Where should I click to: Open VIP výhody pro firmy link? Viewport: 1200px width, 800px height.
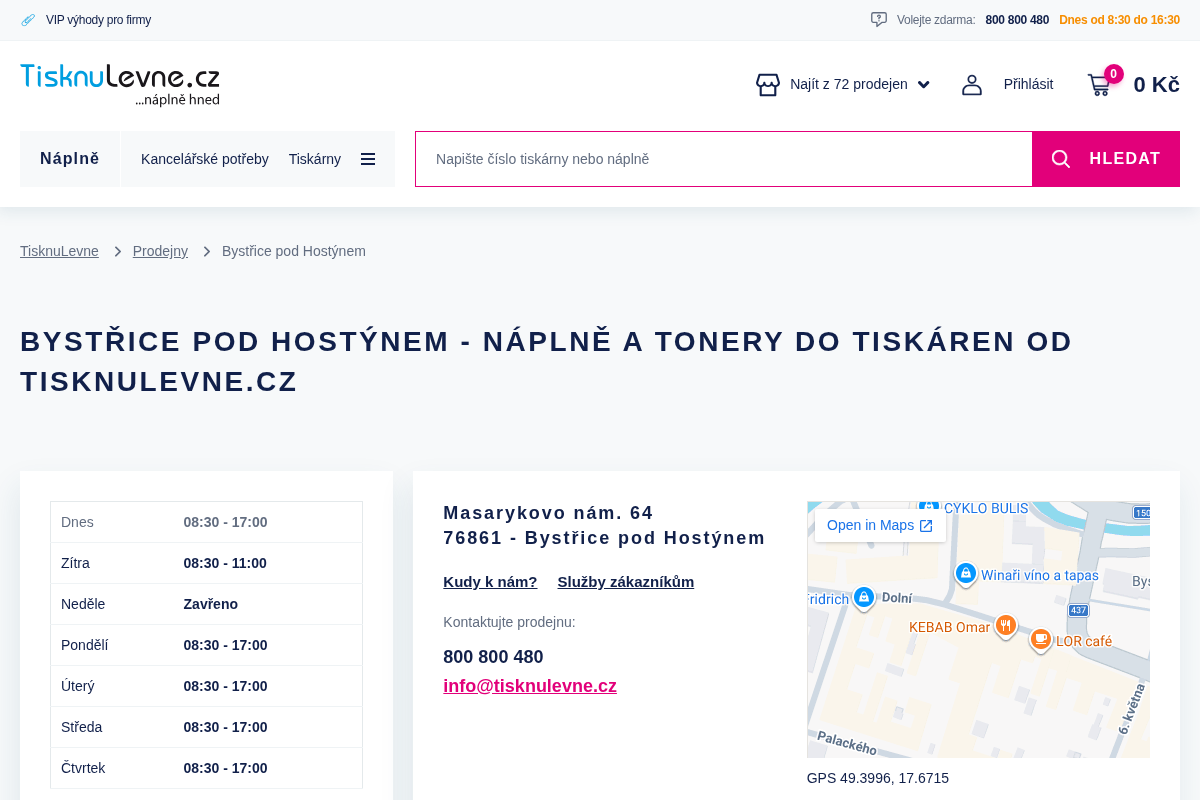tap(98, 20)
